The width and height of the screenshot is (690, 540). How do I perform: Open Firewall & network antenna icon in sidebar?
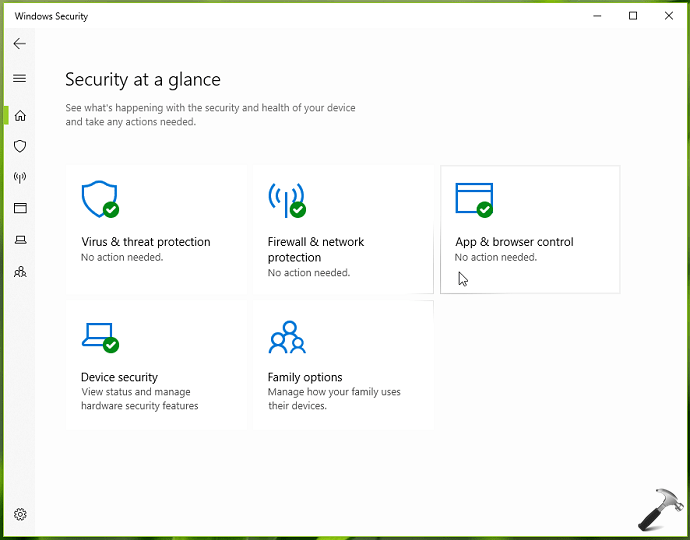pos(20,177)
